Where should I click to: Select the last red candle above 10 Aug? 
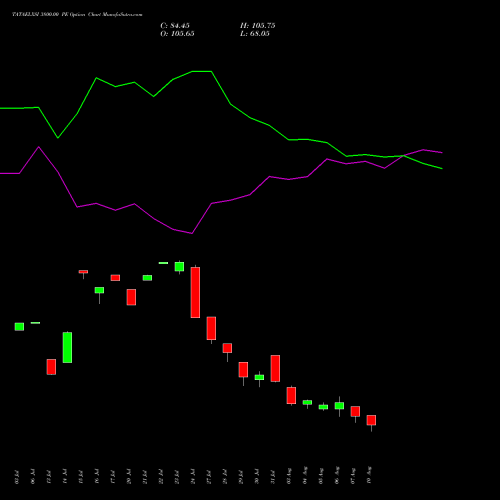(x=371, y=420)
